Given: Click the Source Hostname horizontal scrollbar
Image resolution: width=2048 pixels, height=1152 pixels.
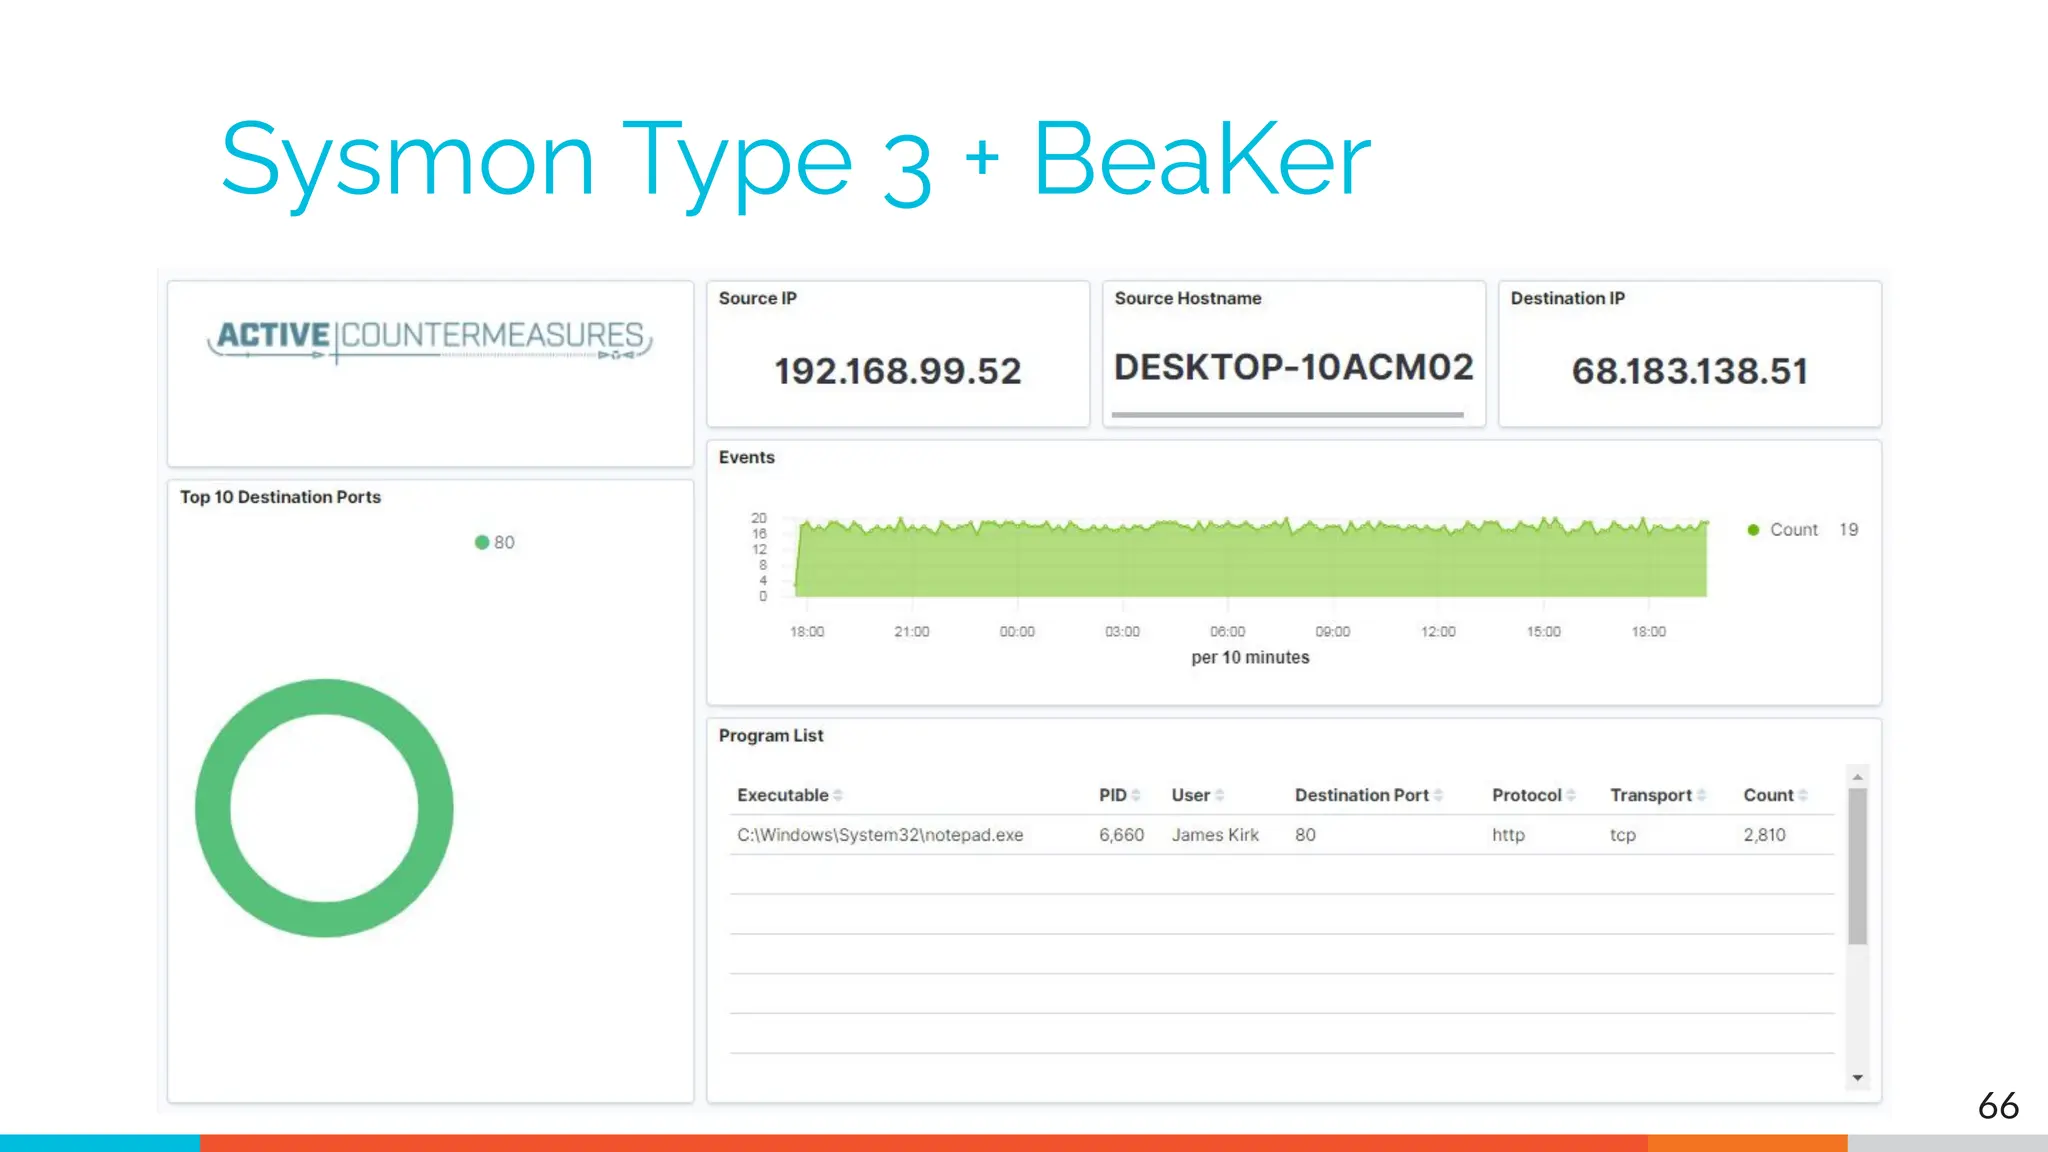Looking at the screenshot, I should 1288,414.
